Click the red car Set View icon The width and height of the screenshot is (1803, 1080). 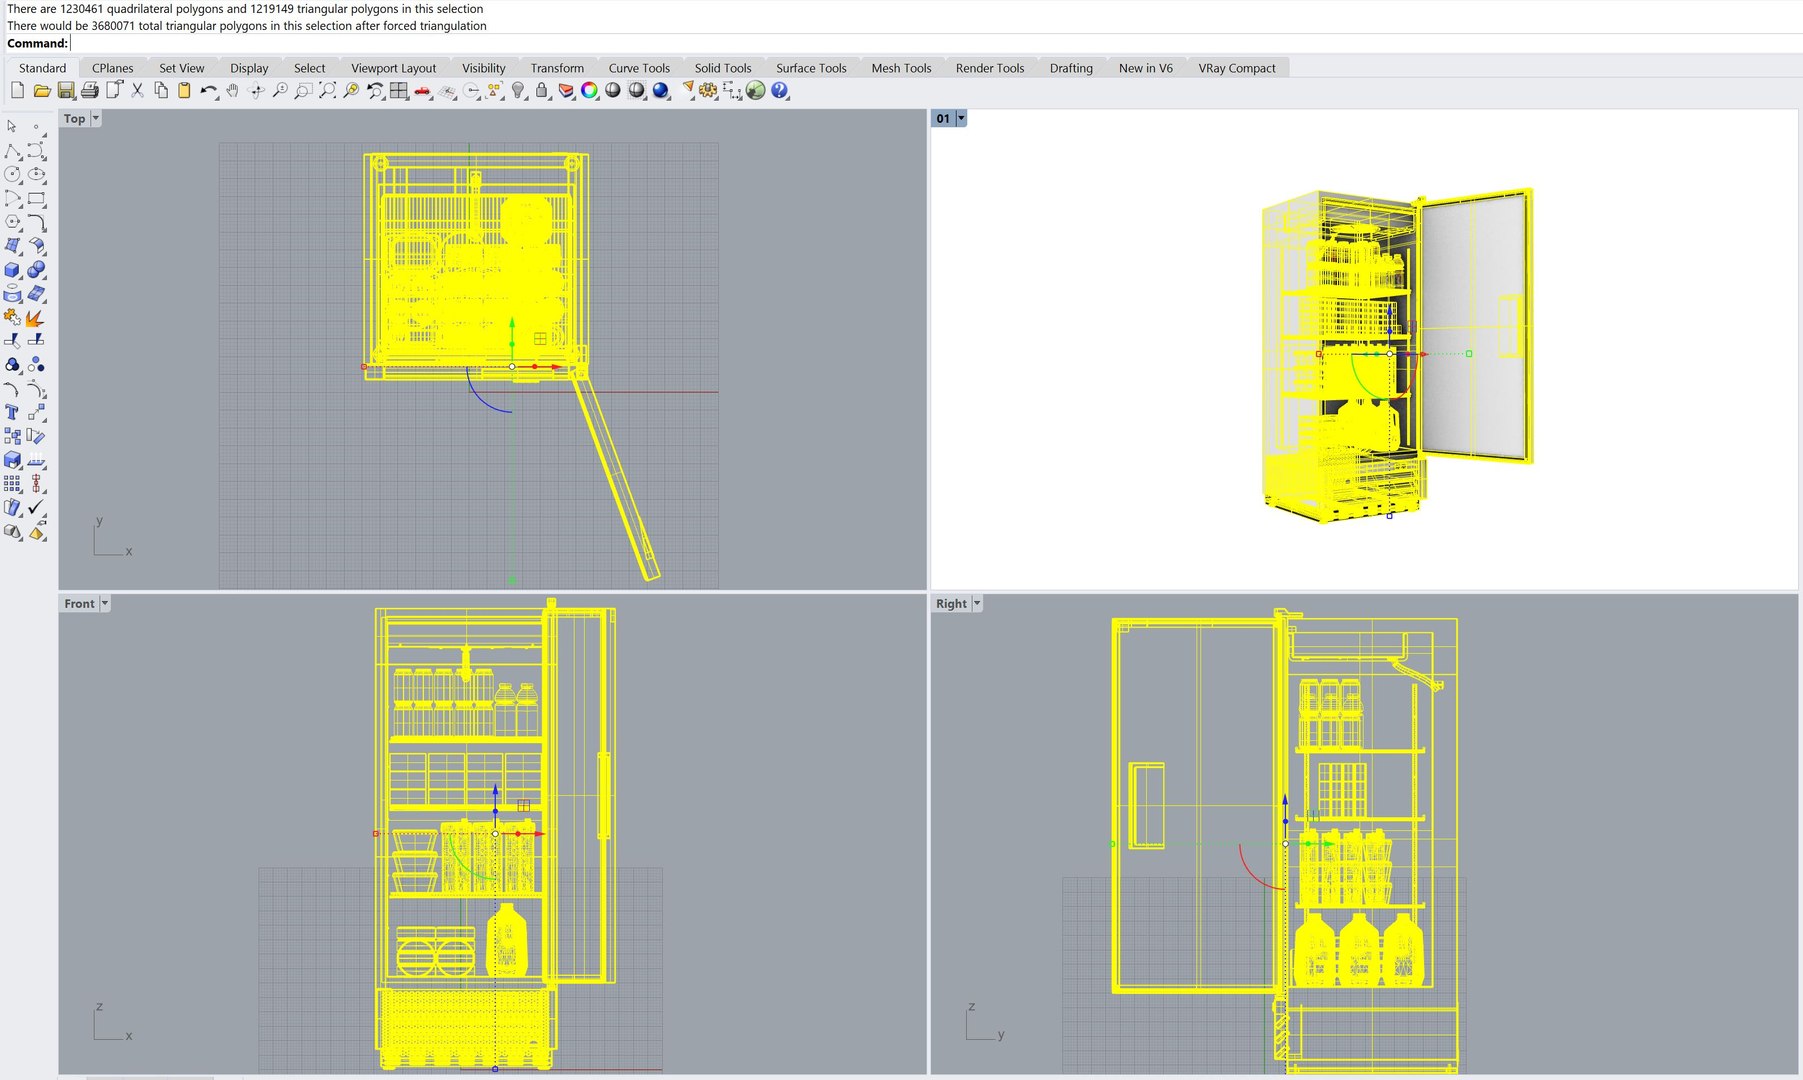(423, 91)
